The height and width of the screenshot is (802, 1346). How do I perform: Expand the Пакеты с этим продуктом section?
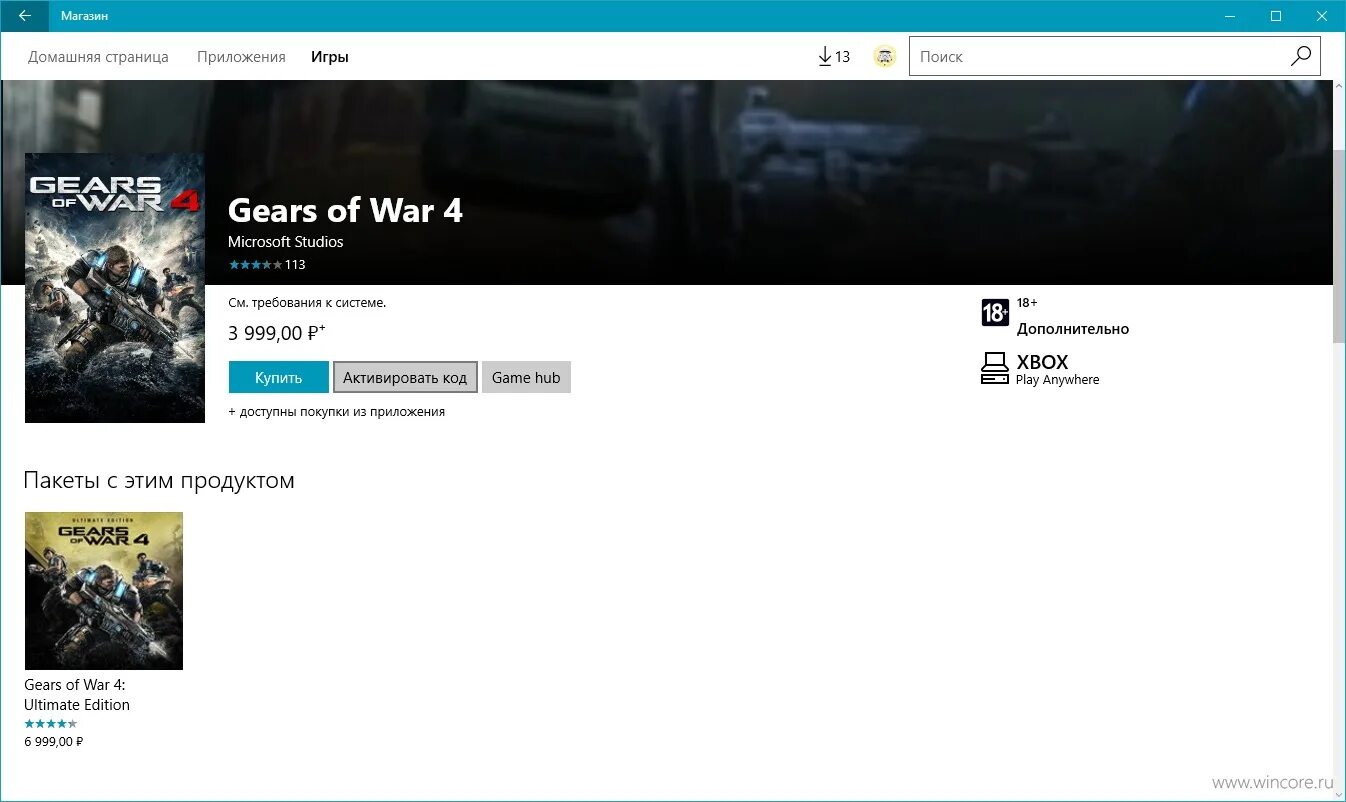click(x=158, y=480)
